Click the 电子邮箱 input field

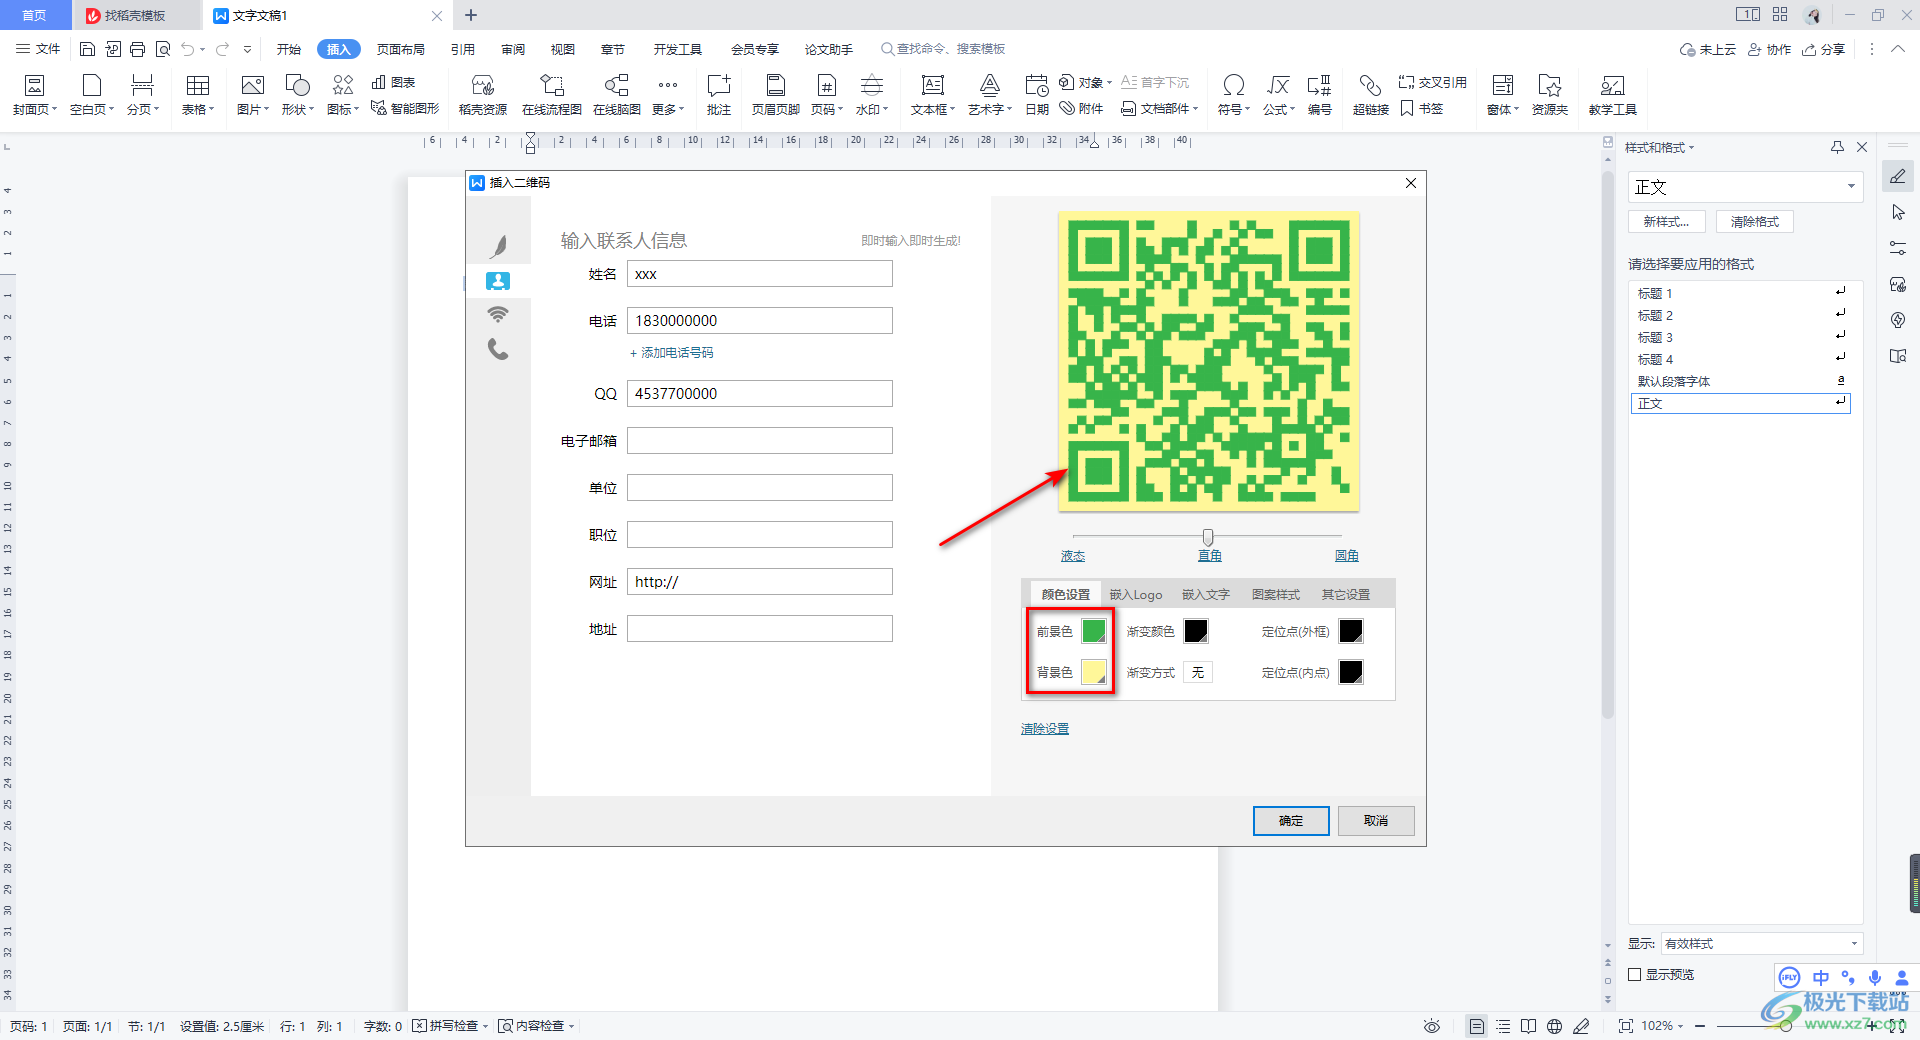(x=760, y=441)
